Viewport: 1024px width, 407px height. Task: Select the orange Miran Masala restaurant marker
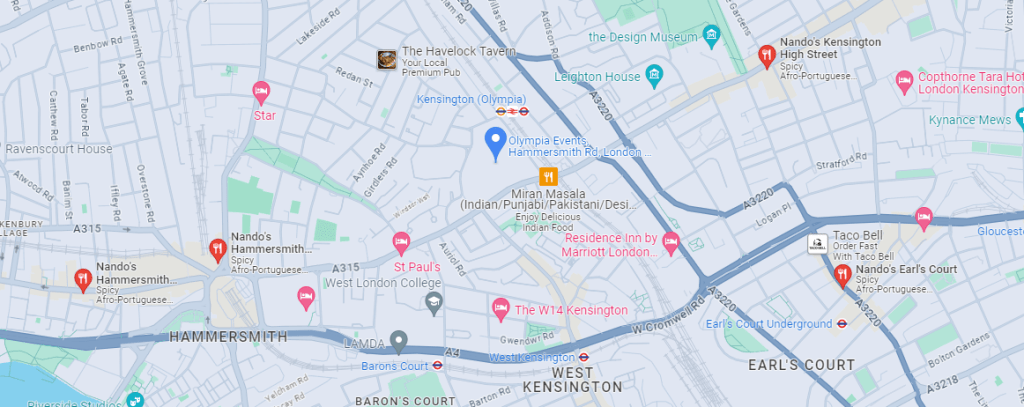(x=548, y=176)
